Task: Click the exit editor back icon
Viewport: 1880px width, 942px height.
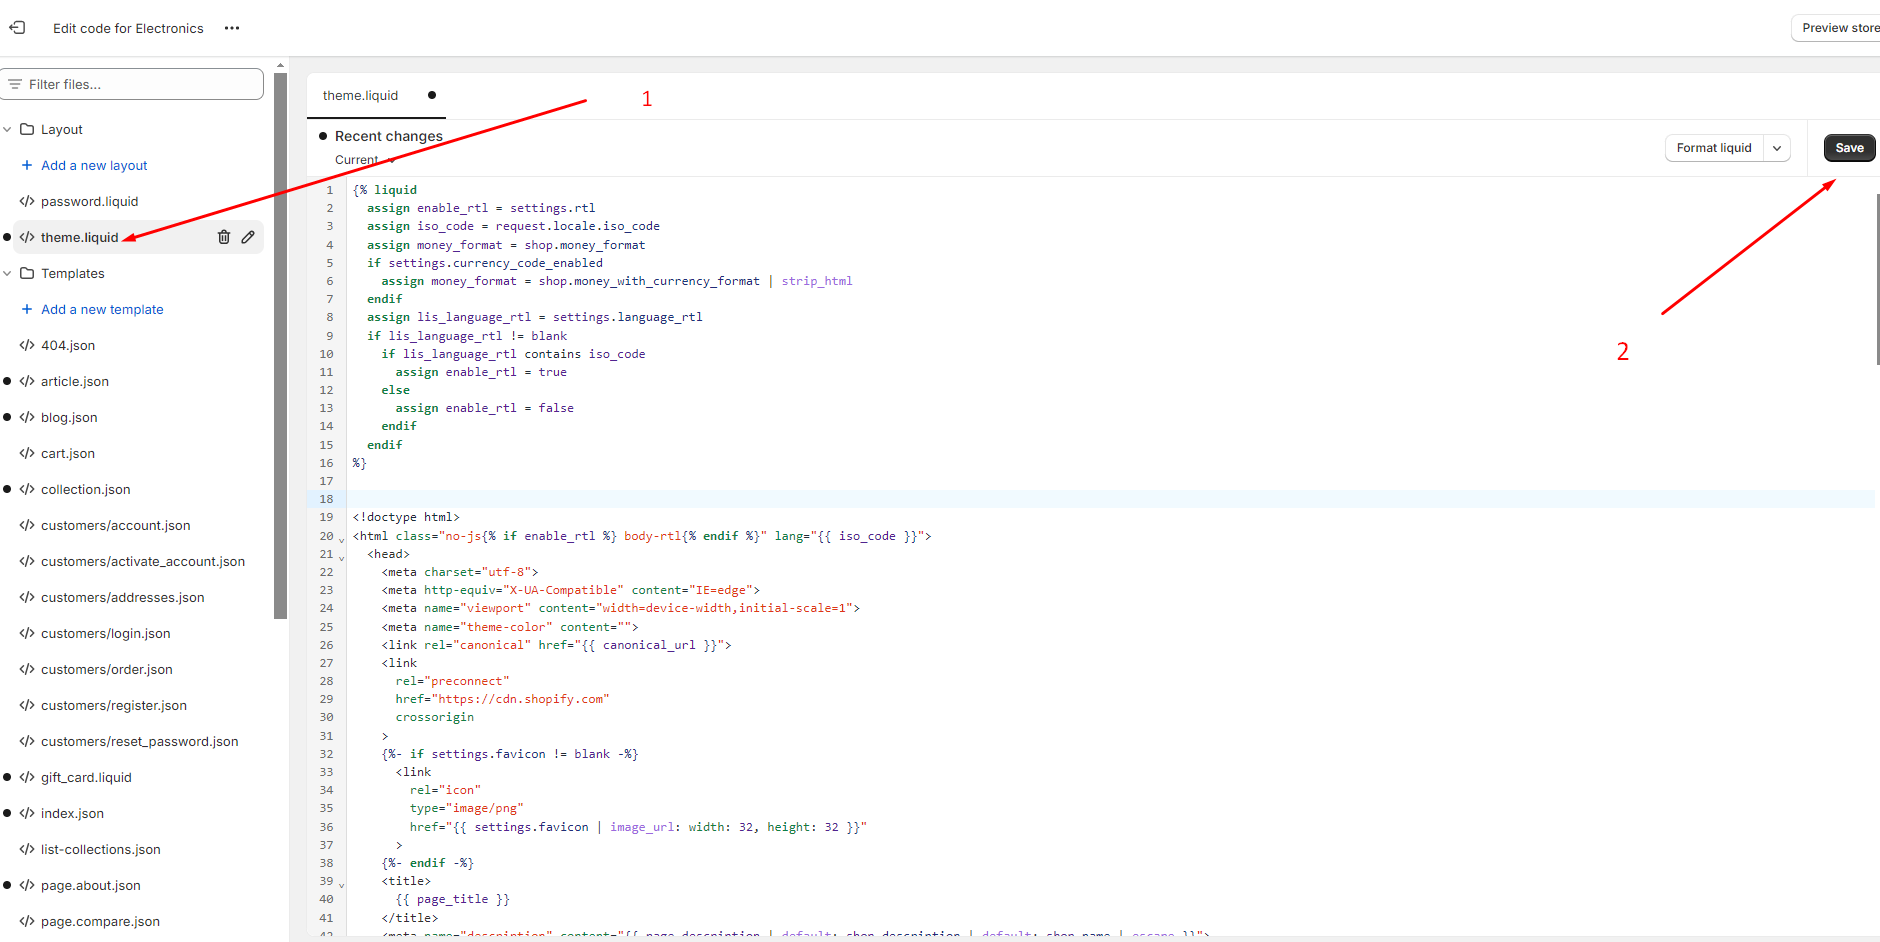Action: [x=17, y=28]
